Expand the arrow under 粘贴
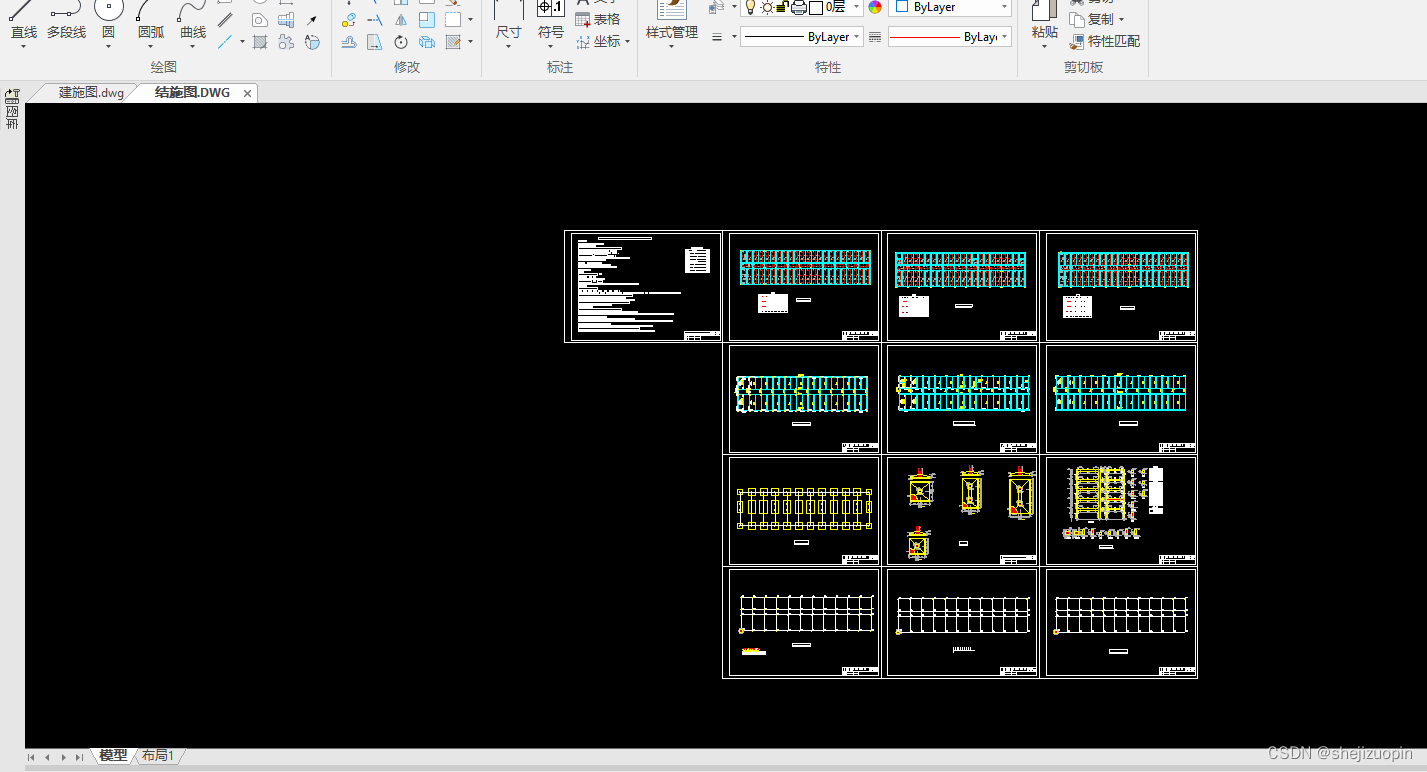1427x772 pixels. (1044, 46)
